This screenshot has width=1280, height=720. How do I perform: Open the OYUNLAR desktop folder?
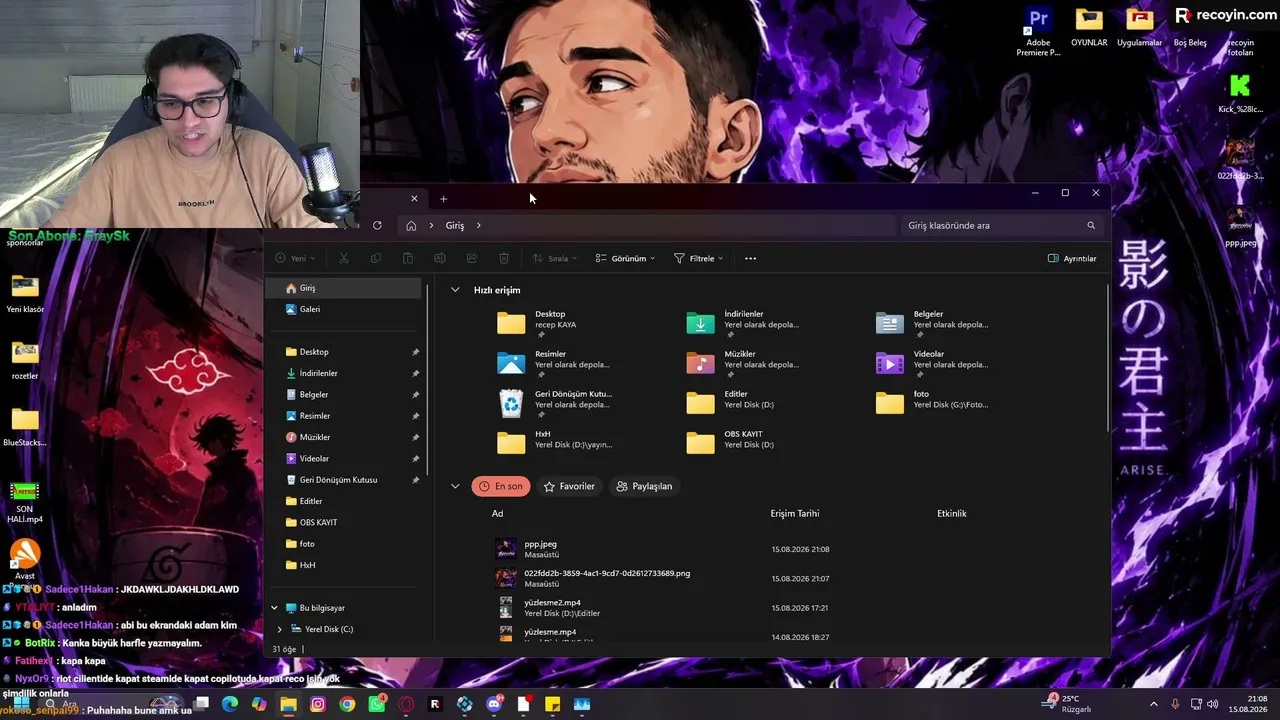click(1089, 27)
